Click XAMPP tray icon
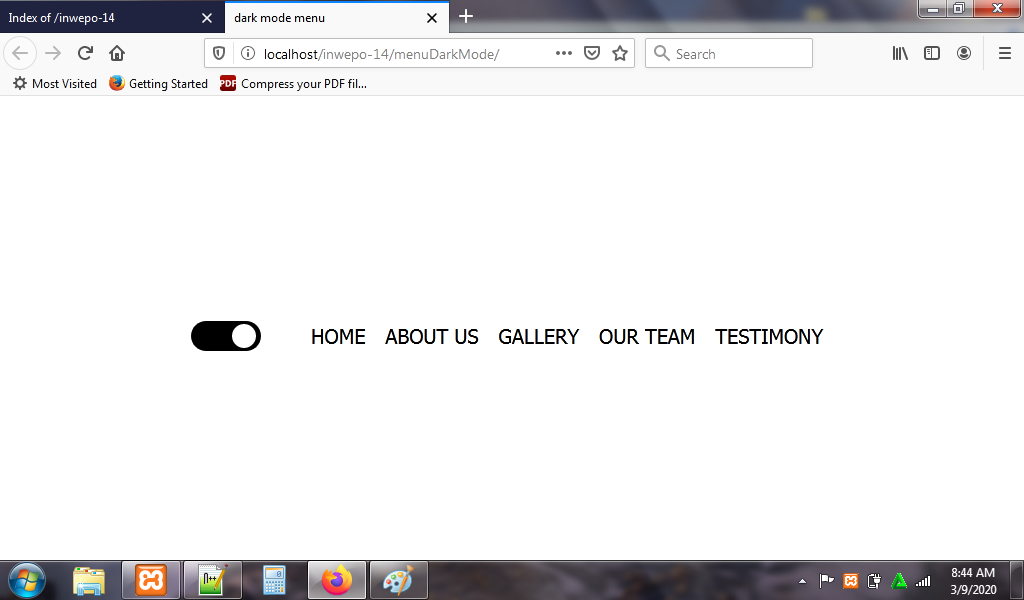1024x600 pixels. [x=850, y=580]
